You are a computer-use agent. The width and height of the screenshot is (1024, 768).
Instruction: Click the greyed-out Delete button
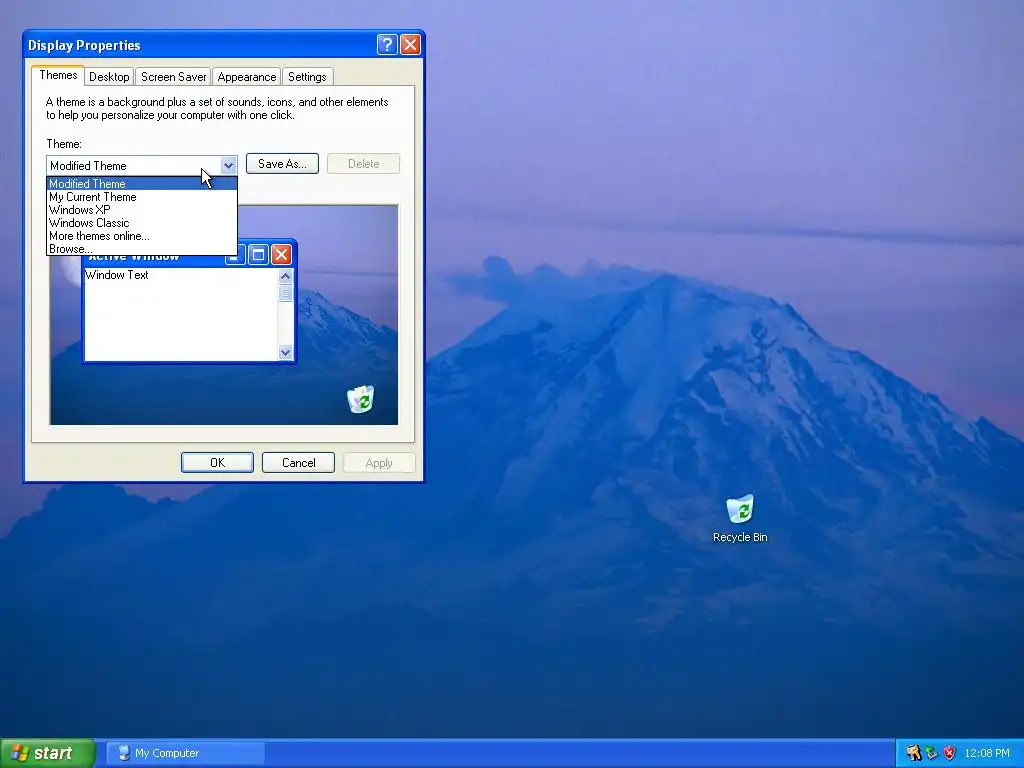coord(363,164)
